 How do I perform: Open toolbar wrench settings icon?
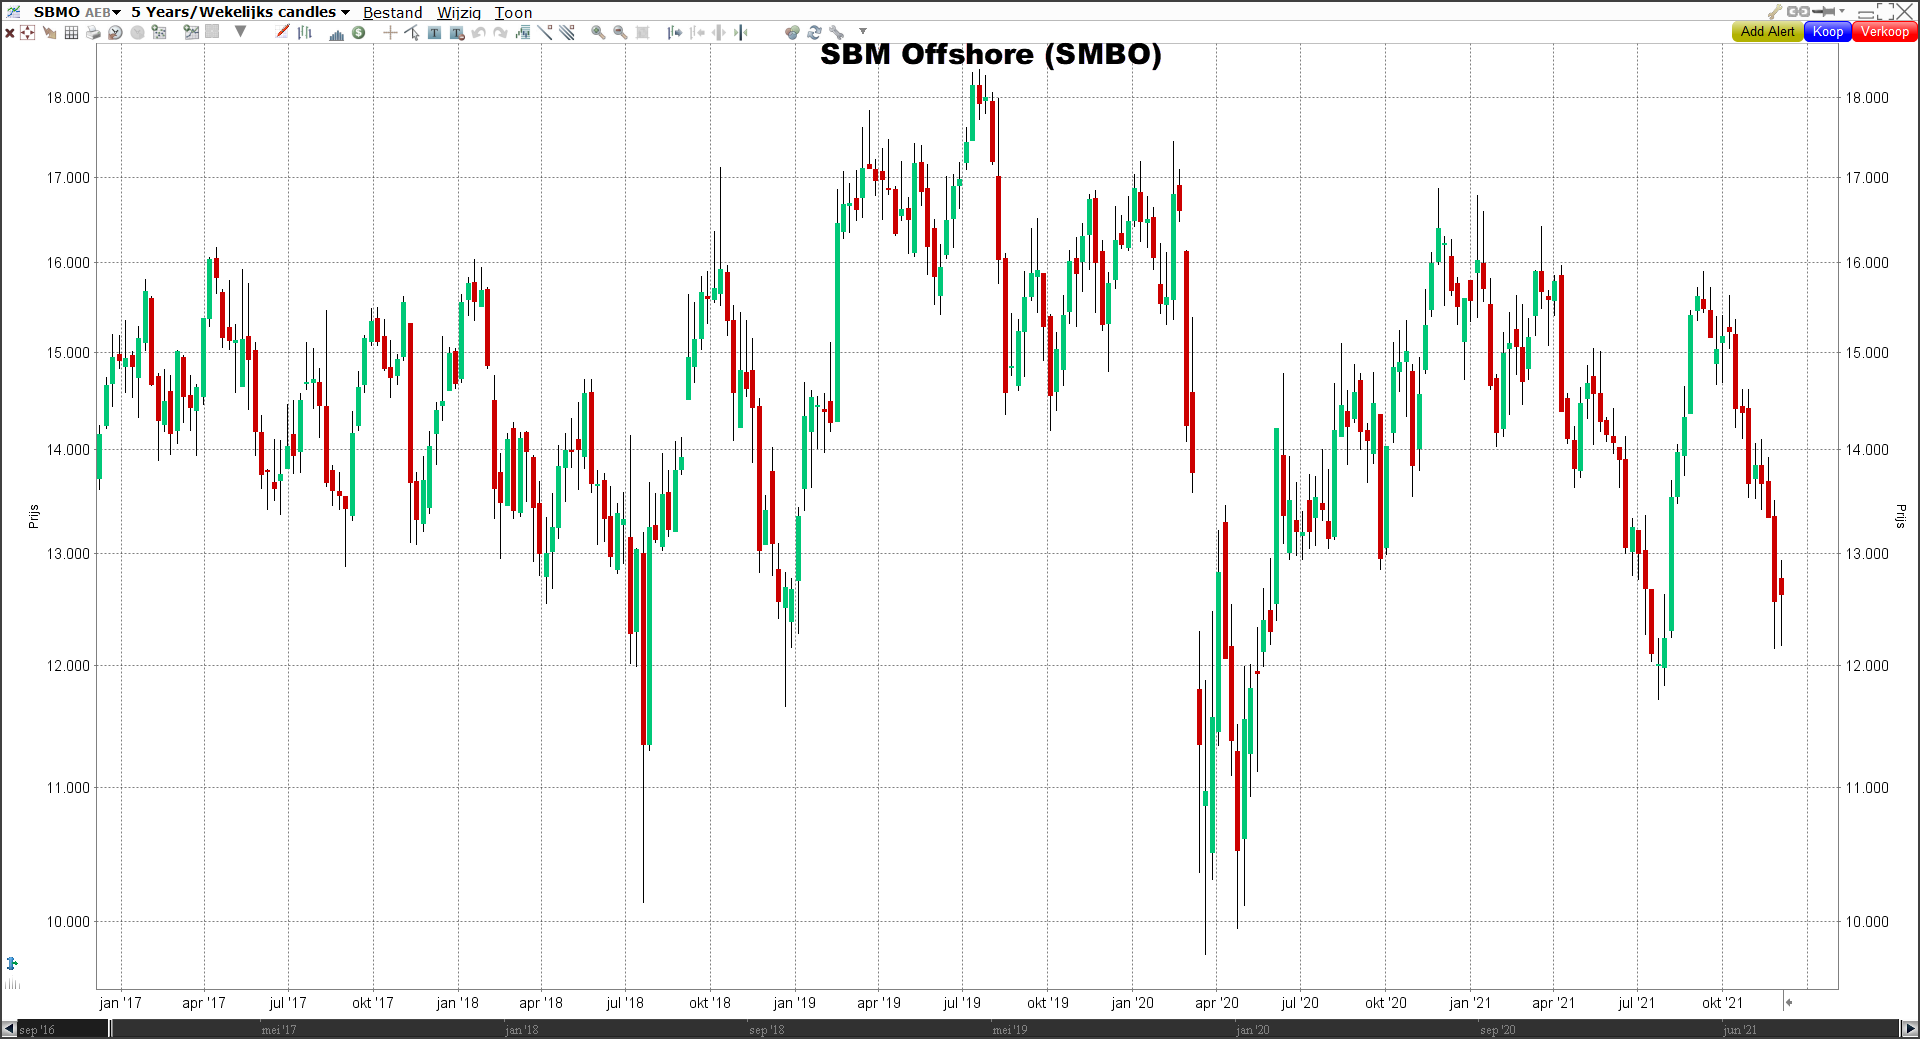click(x=836, y=32)
